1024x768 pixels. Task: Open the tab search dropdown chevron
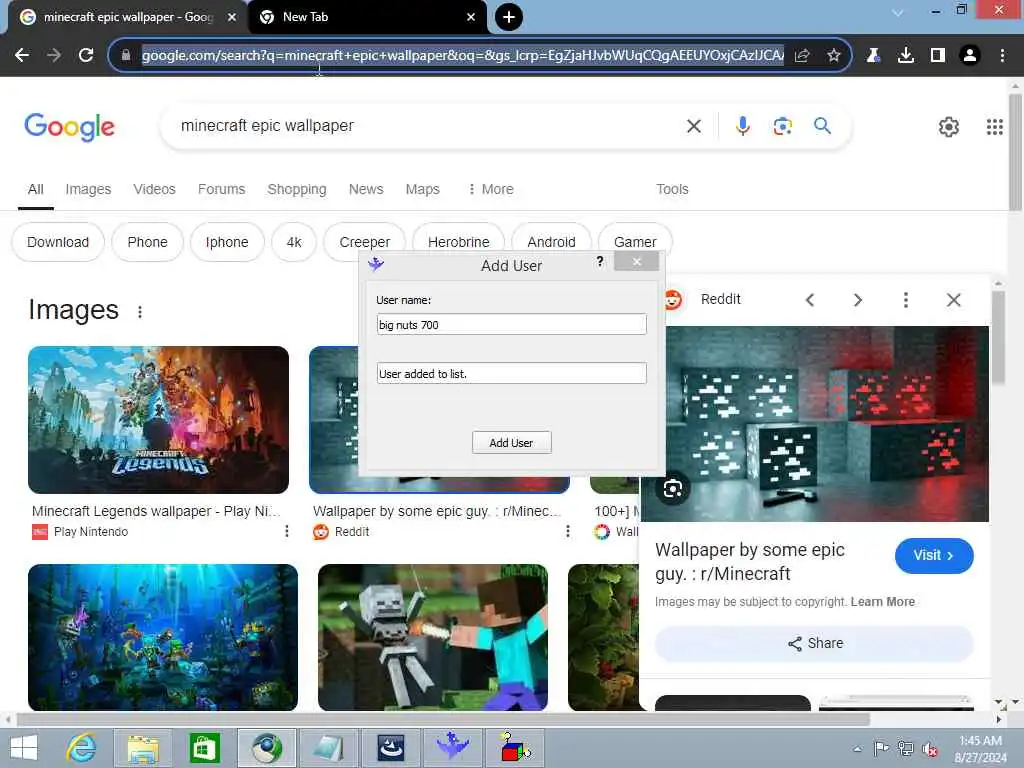coord(898,12)
